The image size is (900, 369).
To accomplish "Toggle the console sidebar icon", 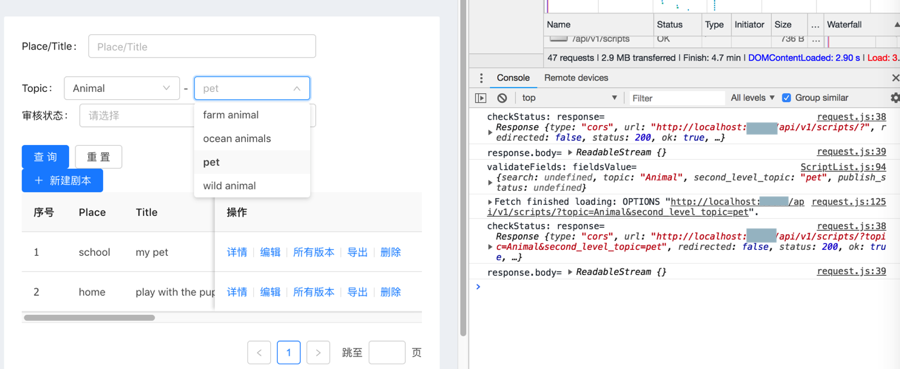I will pyautogui.click(x=481, y=98).
